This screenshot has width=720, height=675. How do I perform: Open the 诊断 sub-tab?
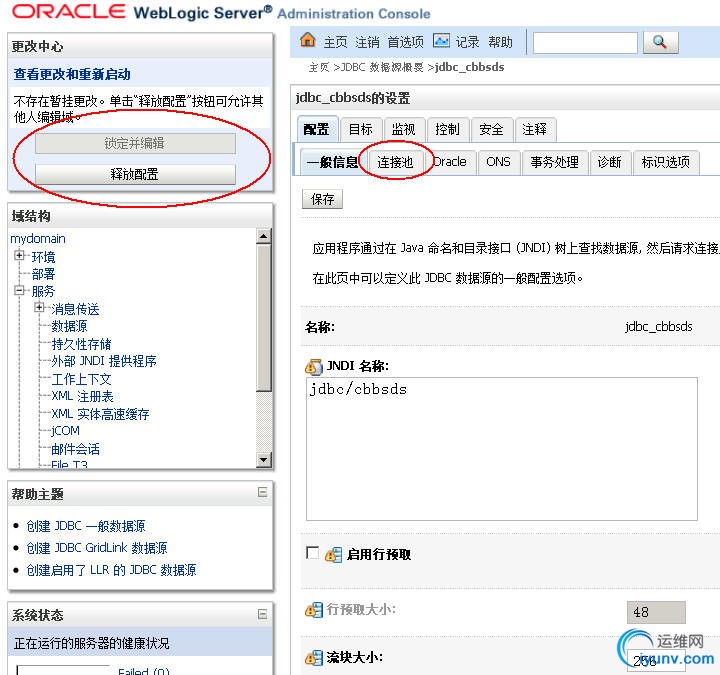tap(609, 162)
